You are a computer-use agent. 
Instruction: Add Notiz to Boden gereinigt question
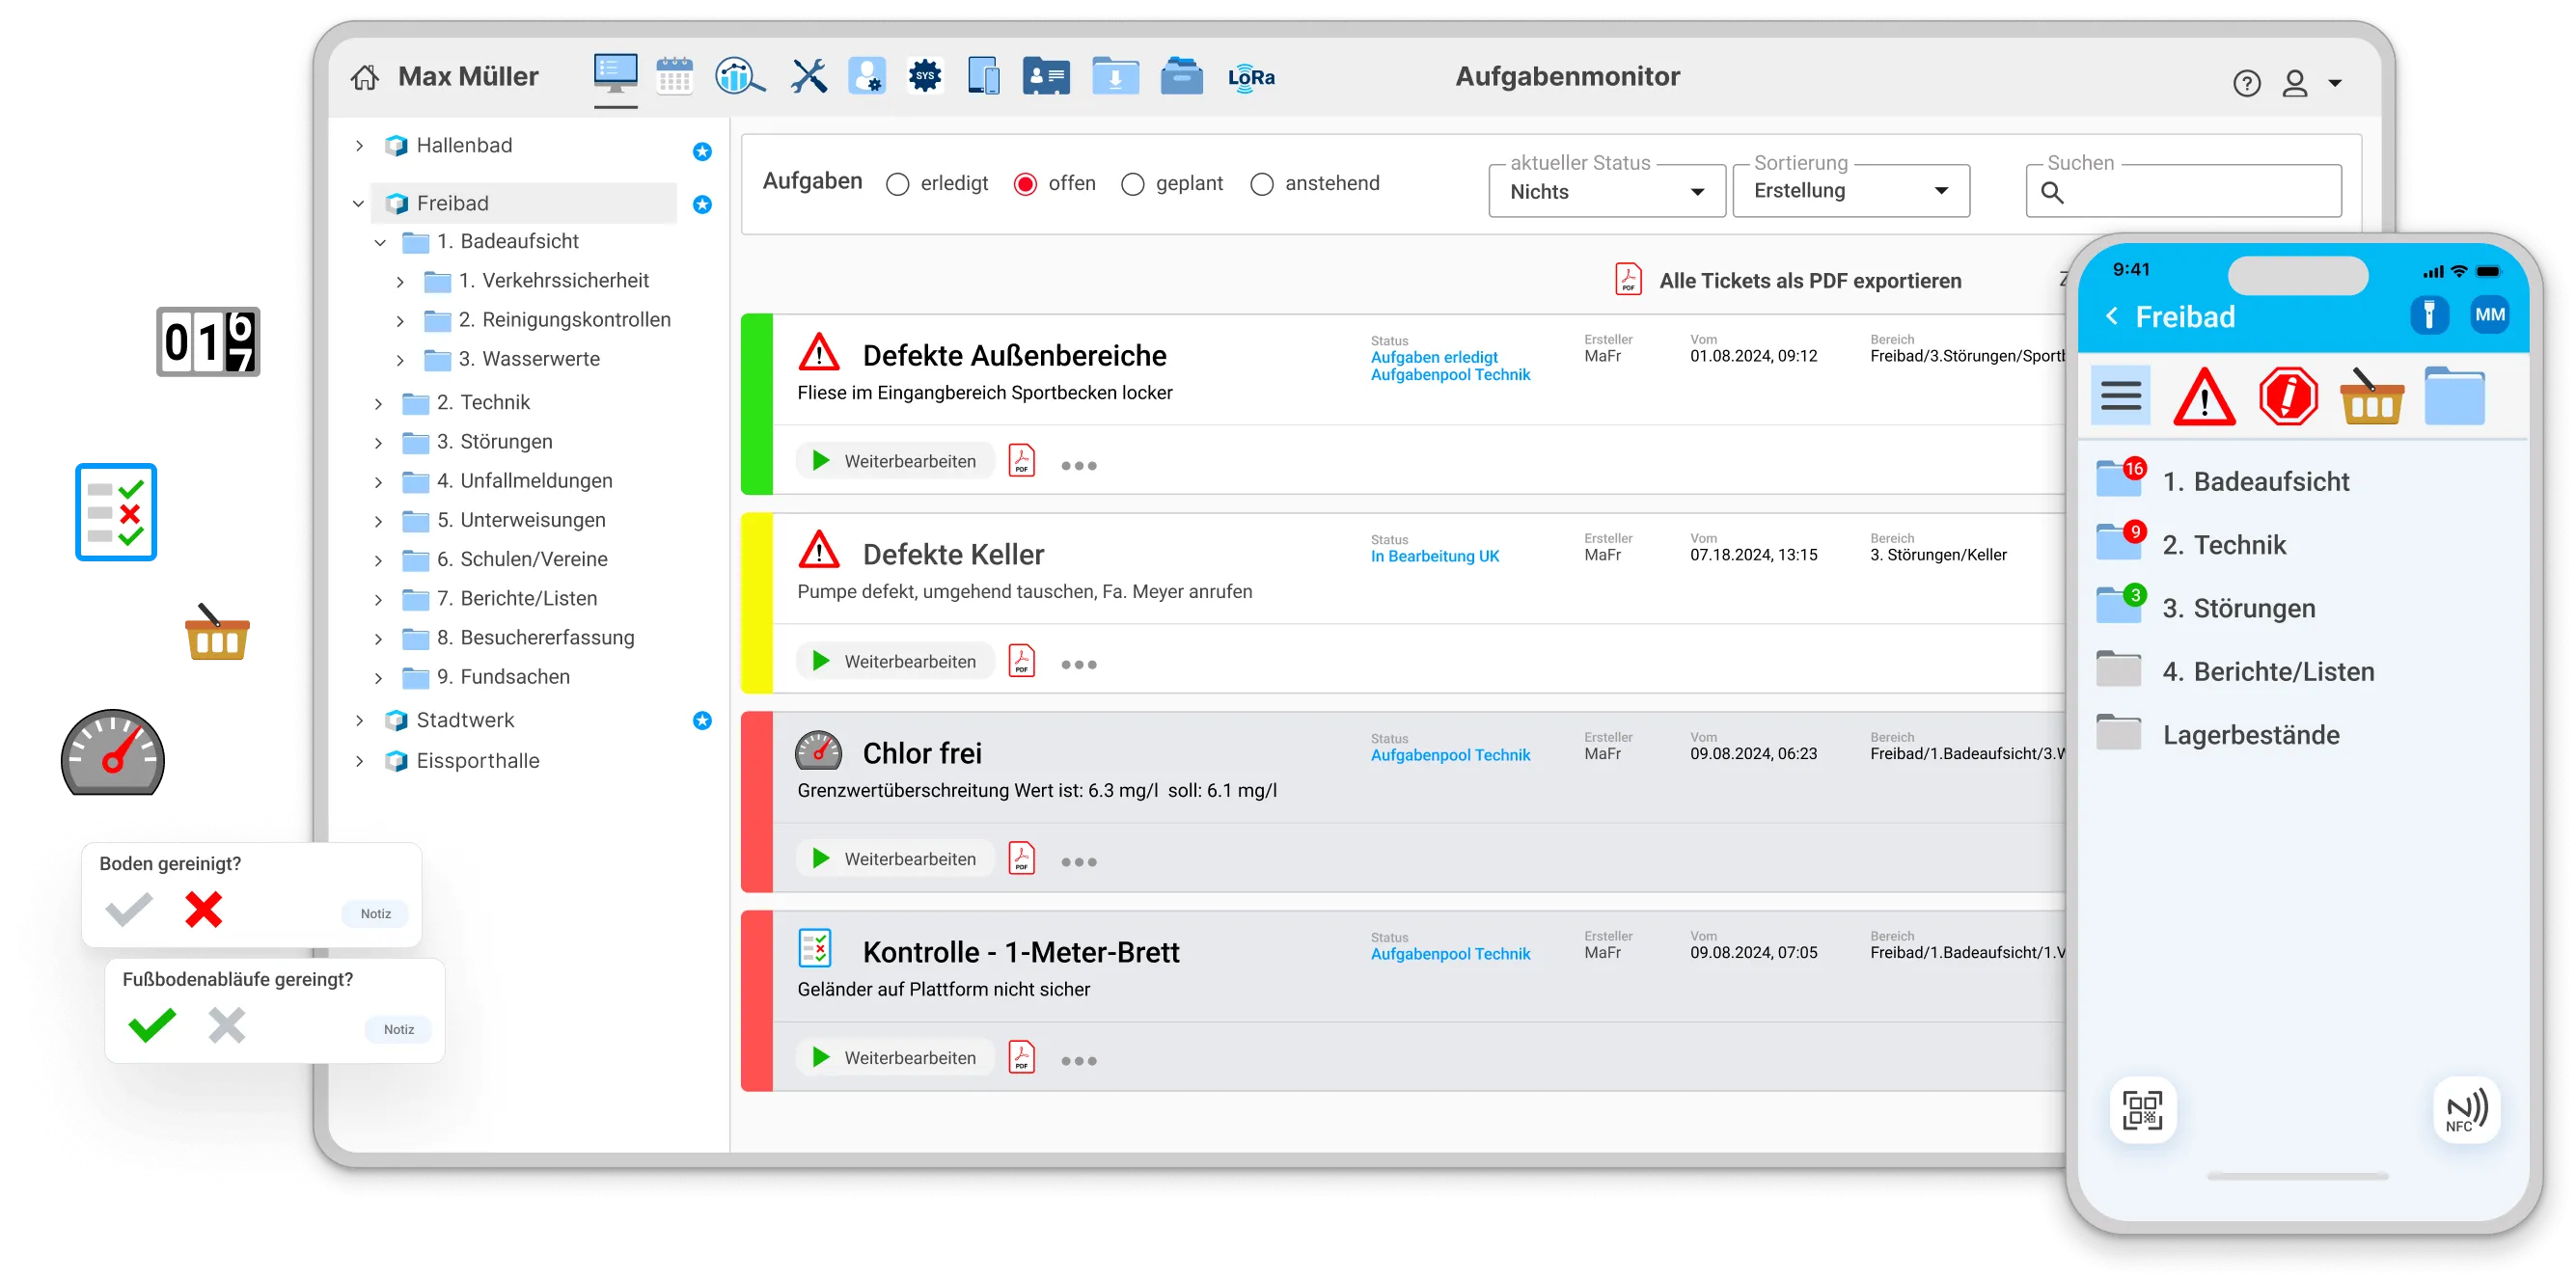point(376,913)
